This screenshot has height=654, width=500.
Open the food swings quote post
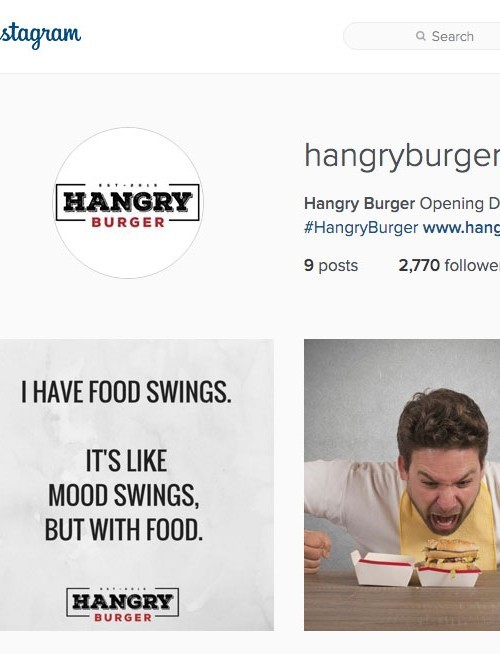click(x=137, y=485)
